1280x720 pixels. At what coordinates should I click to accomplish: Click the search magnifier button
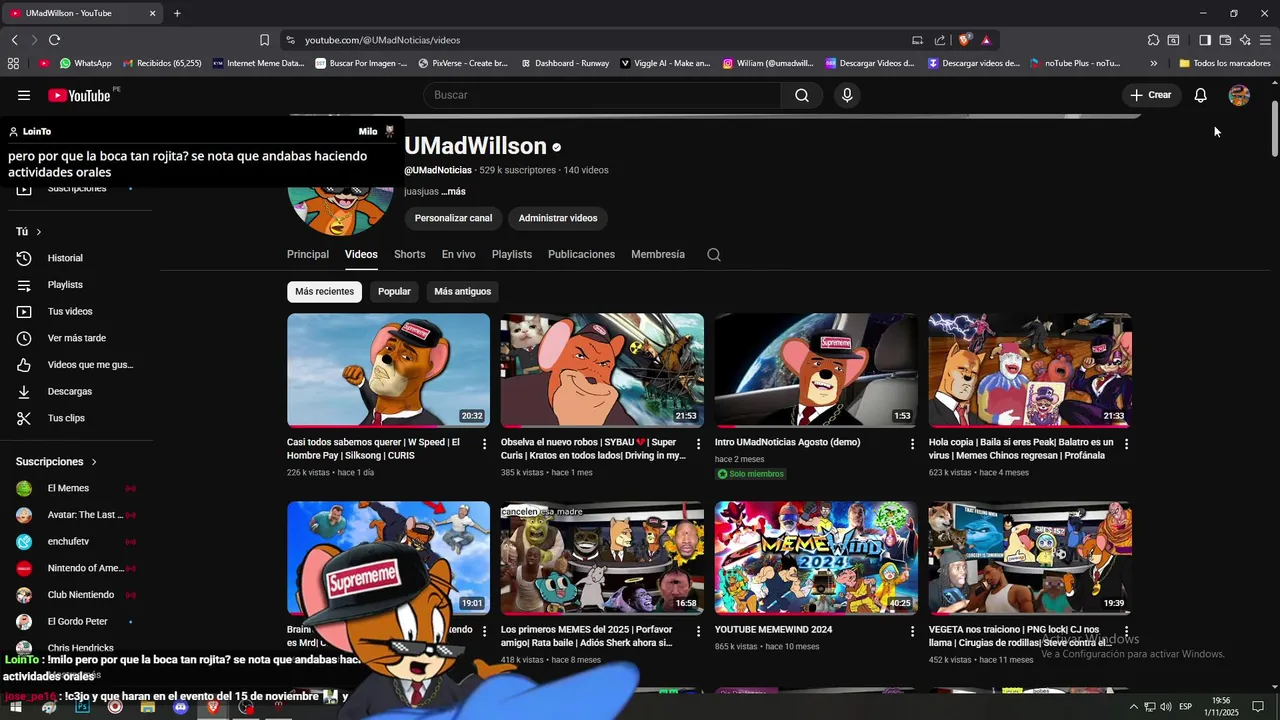pyautogui.click(x=802, y=95)
